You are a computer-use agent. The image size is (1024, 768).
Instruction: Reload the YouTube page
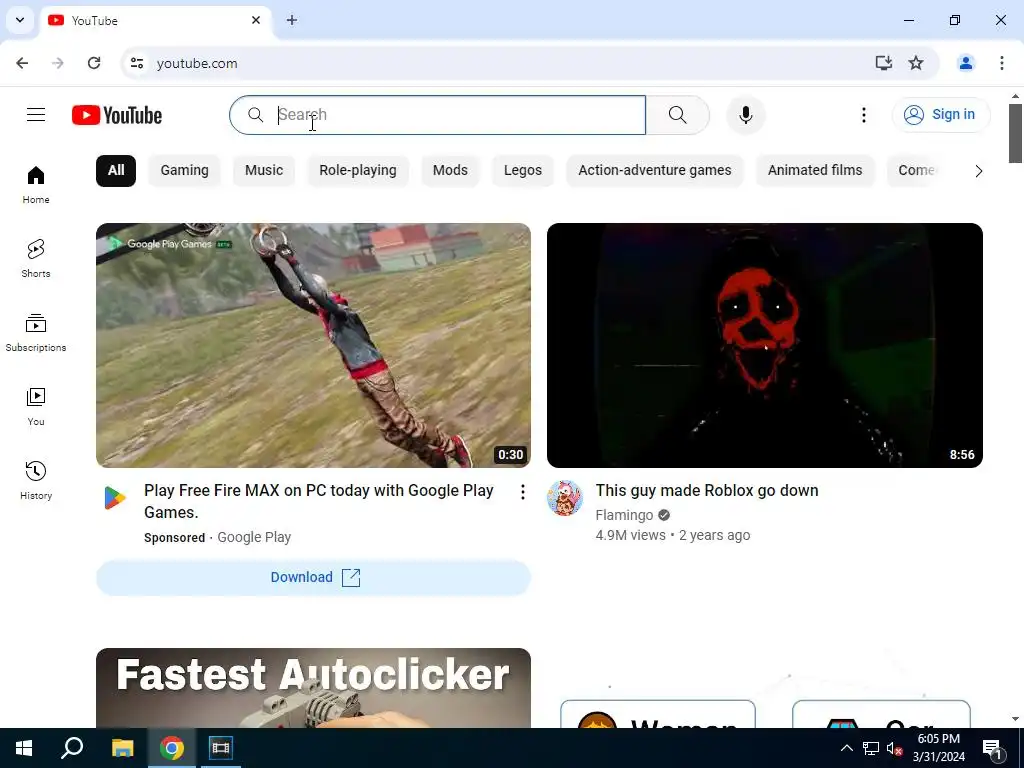pos(94,63)
